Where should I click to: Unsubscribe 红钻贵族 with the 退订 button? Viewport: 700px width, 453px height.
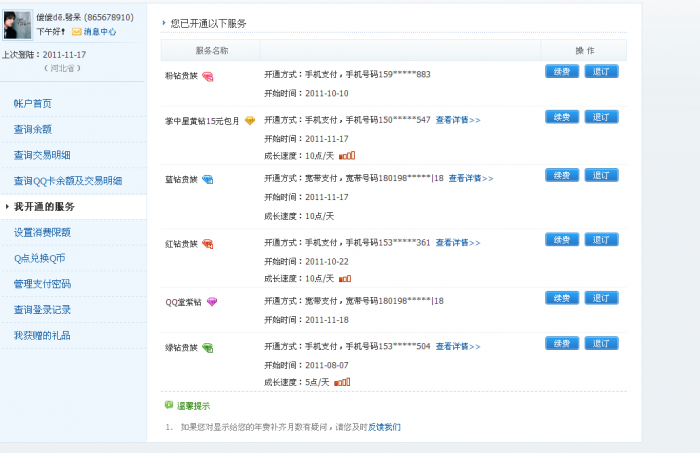click(601, 240)
